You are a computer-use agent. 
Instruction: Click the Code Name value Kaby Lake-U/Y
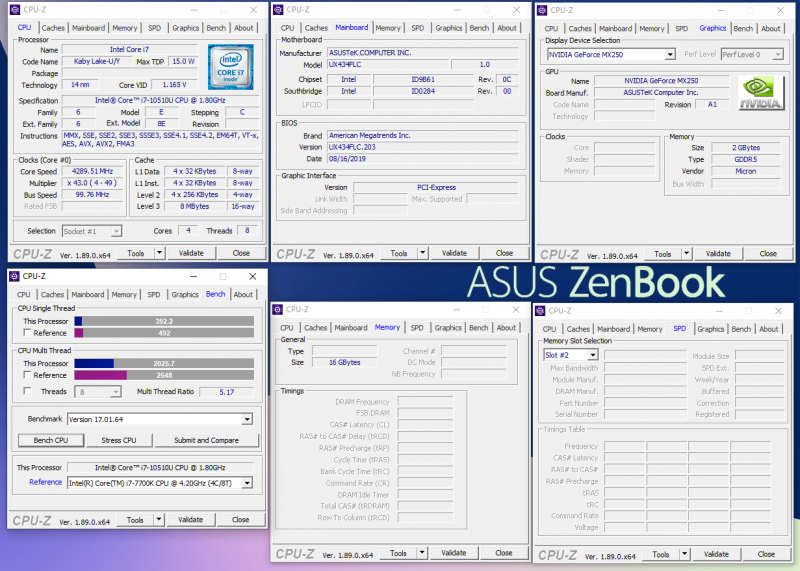coord(97,61)
